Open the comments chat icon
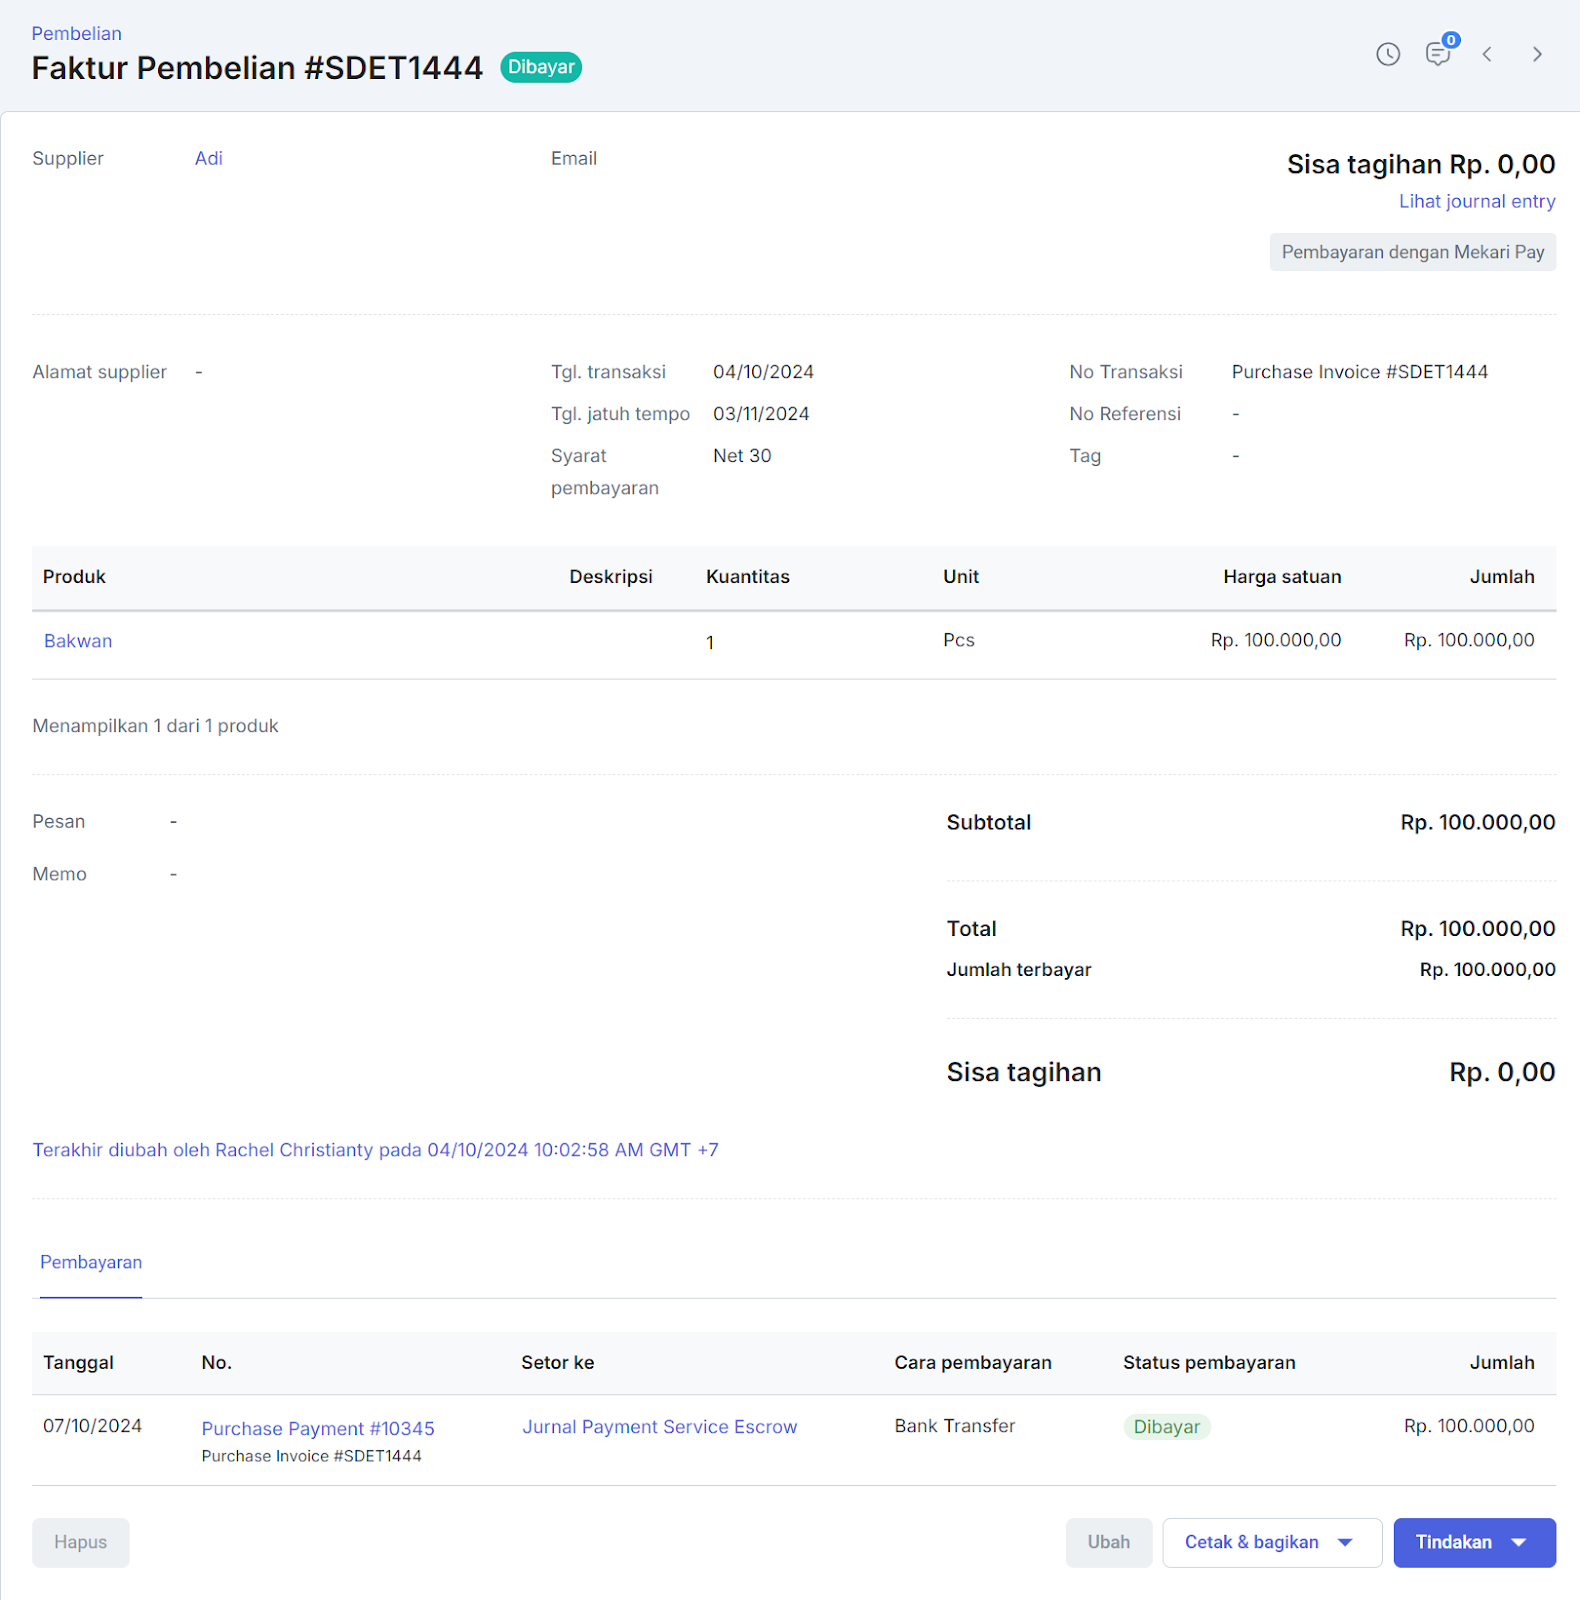The height and width of the screenshot is (1600, 1580). [x=1438, y=54]
